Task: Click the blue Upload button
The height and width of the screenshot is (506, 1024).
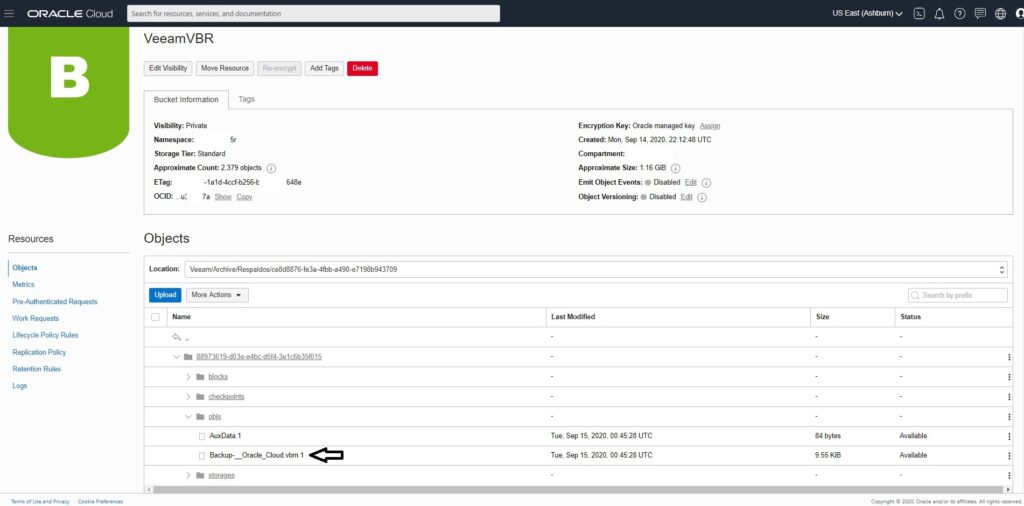Action: coord(165,295)
